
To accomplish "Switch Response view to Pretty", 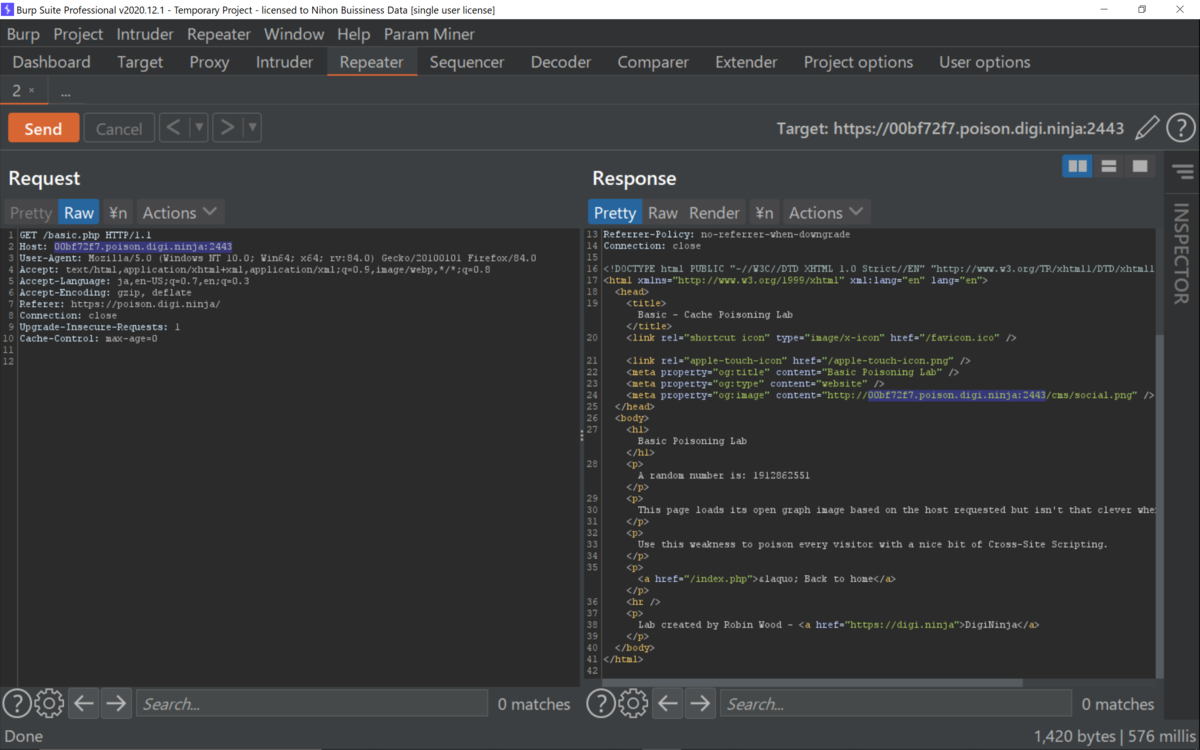I will pyautogui.click(x=614, y=212).
